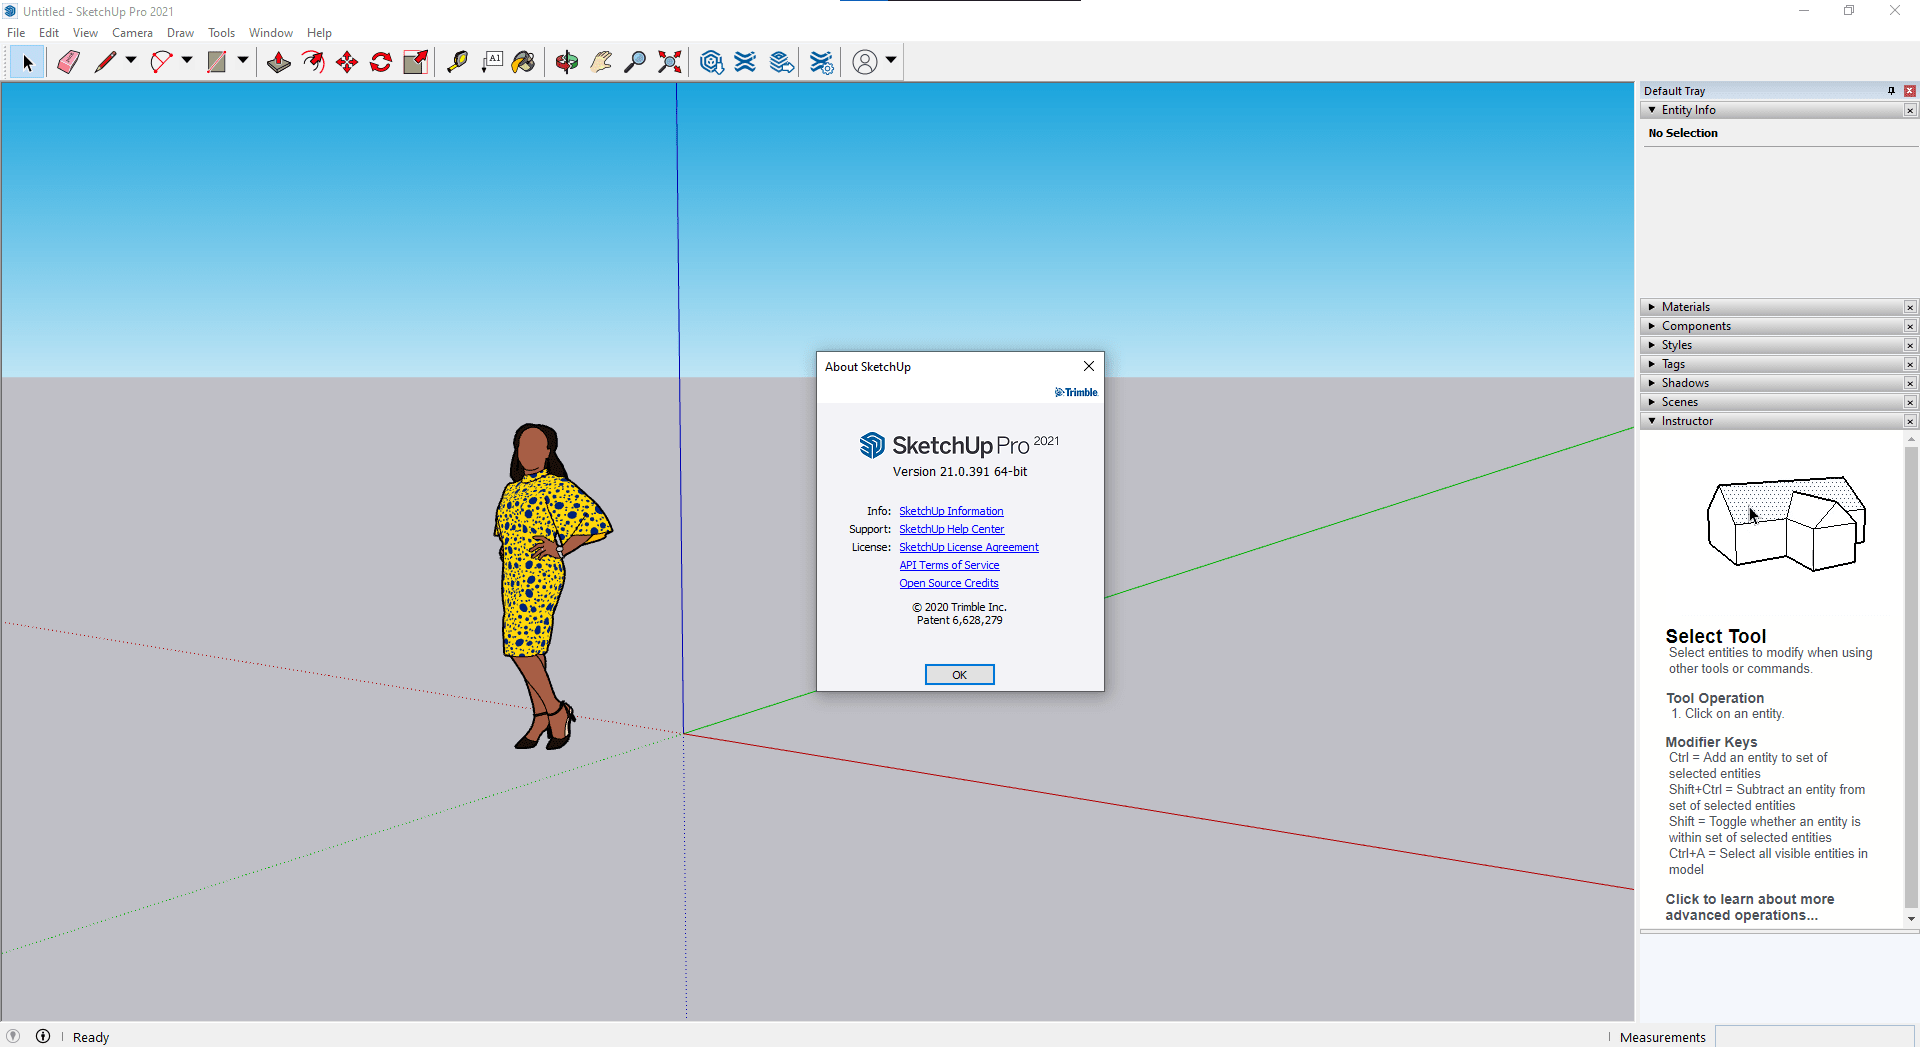Select the Push/Pull tool
The image size is (1920, 1047).
[x=279, y=62]
